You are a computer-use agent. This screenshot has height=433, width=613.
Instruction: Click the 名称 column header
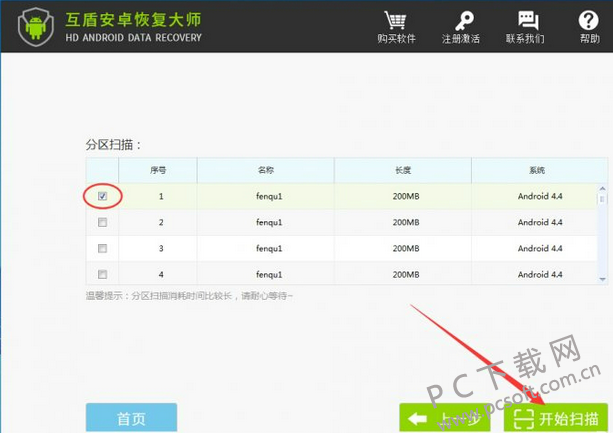[x=266, y=170]
